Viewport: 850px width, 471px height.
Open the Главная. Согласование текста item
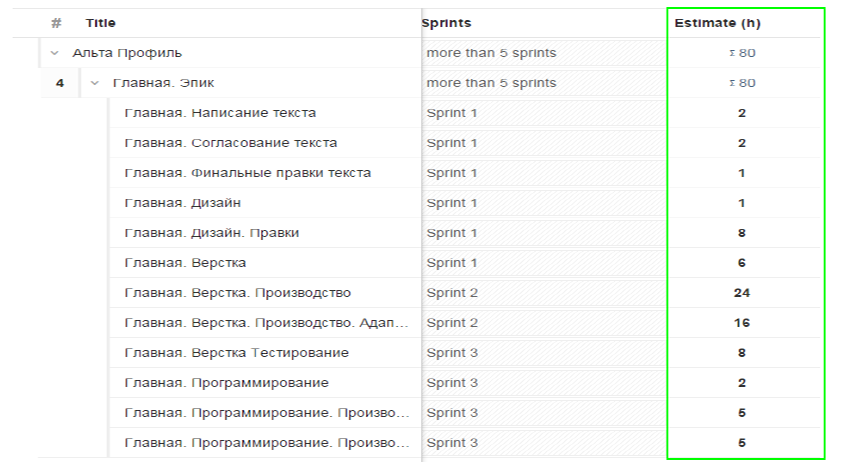231,143
